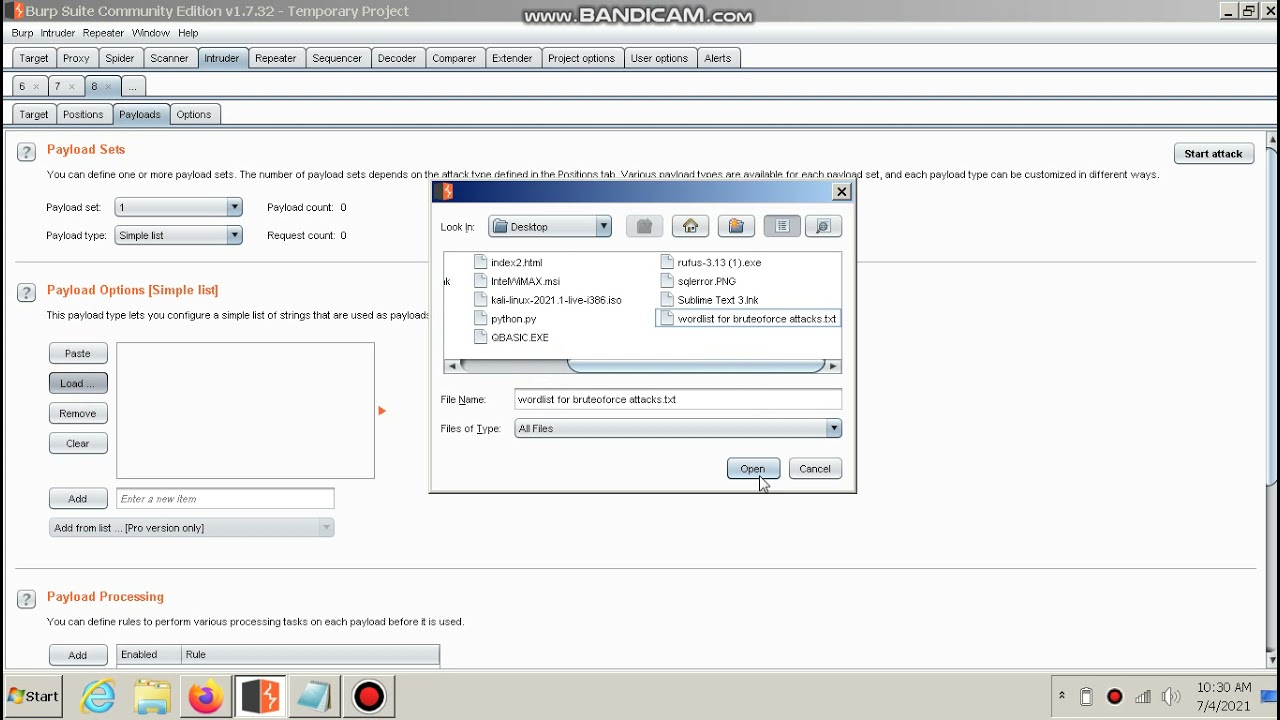Viewport: 1280px width, 720px height.
Task: Open File Explorer from the taskbar
Action: (x=152, y=696)
